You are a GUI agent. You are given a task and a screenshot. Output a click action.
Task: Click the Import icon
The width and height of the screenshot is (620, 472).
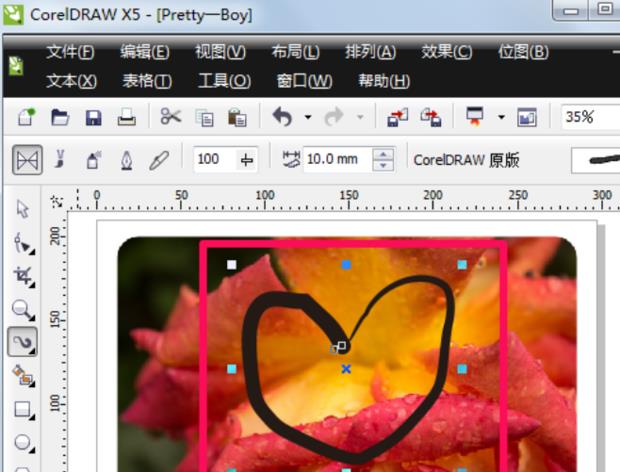397,118
